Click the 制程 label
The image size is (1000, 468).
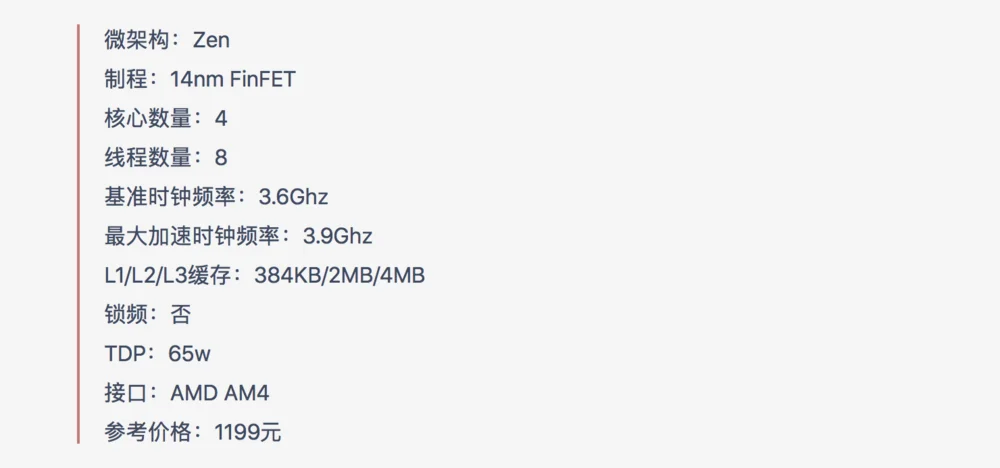click(x=126, y=80)
